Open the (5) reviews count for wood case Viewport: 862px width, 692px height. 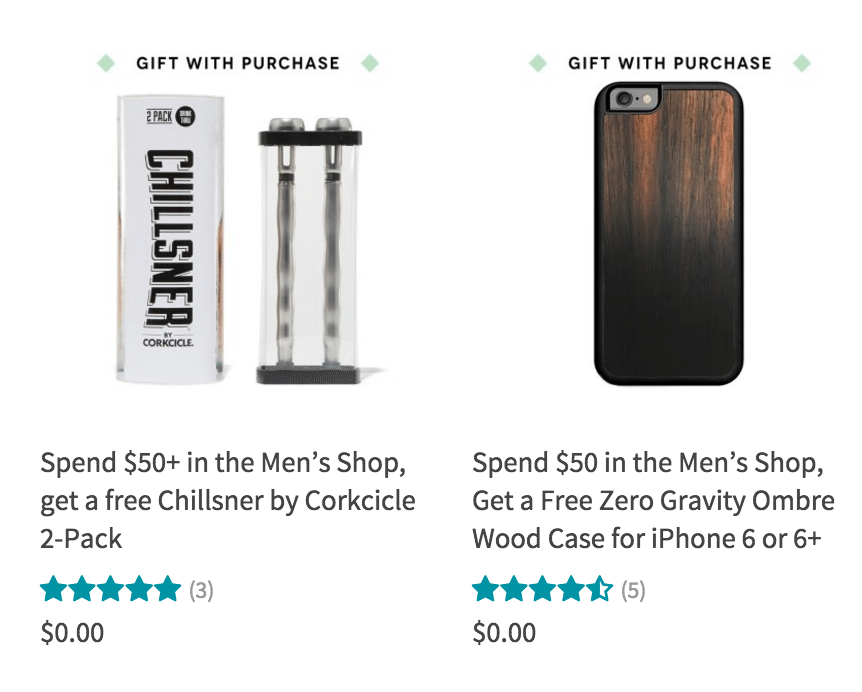click(x=633, y=590)
